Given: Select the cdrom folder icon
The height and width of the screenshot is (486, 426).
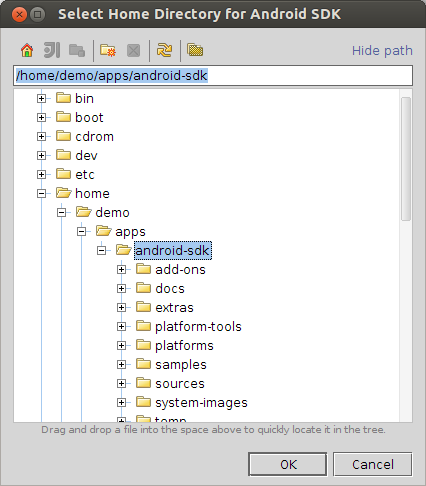Looking at the screenshot, I should [x=63, y=136].
